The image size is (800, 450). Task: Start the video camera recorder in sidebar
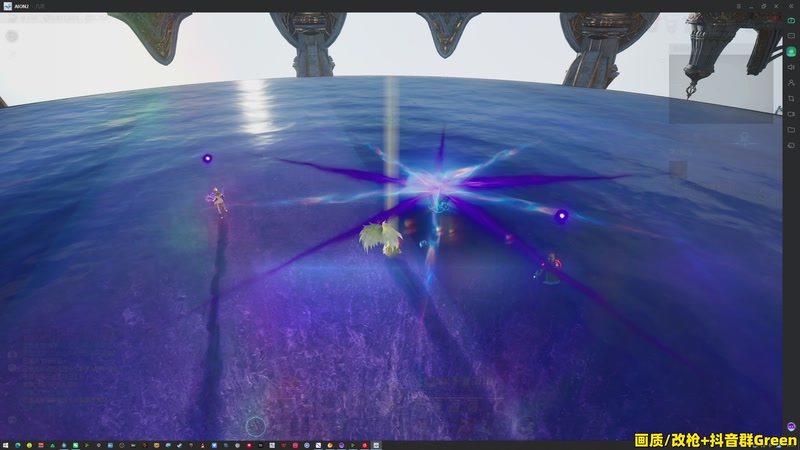(791, 114)
